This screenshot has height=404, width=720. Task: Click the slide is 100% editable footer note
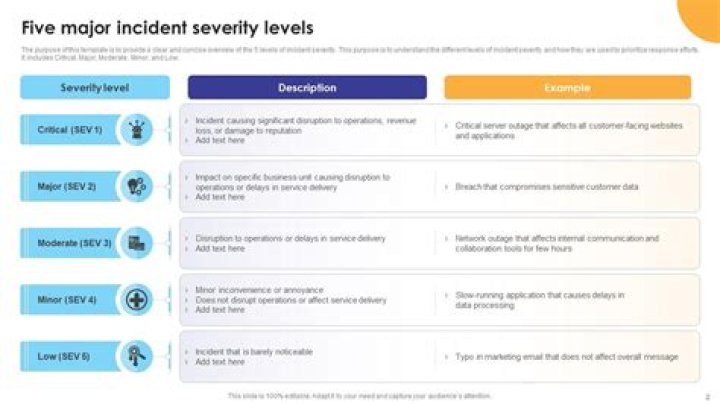pyautogui.click(x=360, y=396)
